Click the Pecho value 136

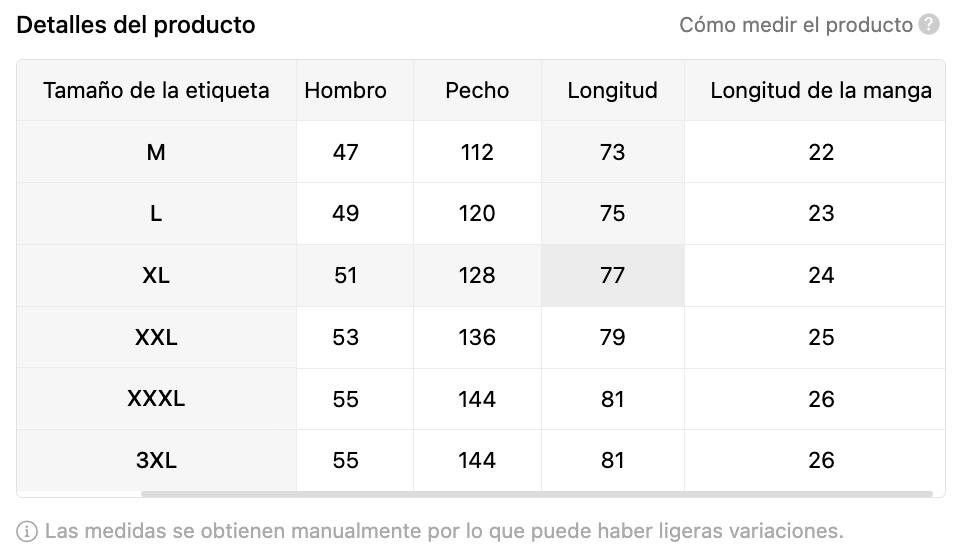tap(477, 337)
